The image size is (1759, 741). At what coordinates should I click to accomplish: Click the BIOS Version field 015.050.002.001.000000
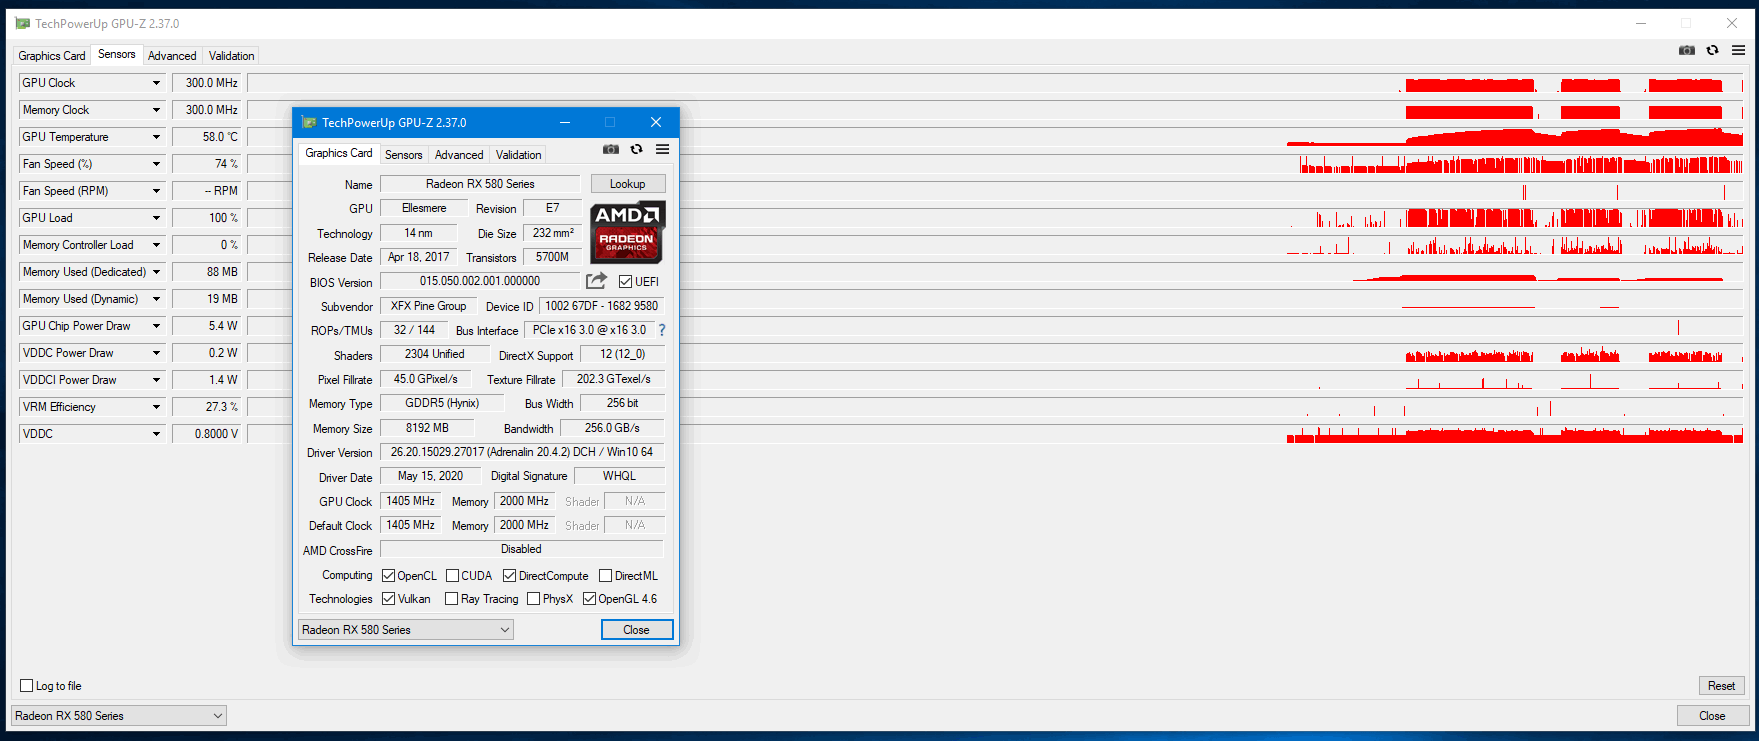point(480,281)
